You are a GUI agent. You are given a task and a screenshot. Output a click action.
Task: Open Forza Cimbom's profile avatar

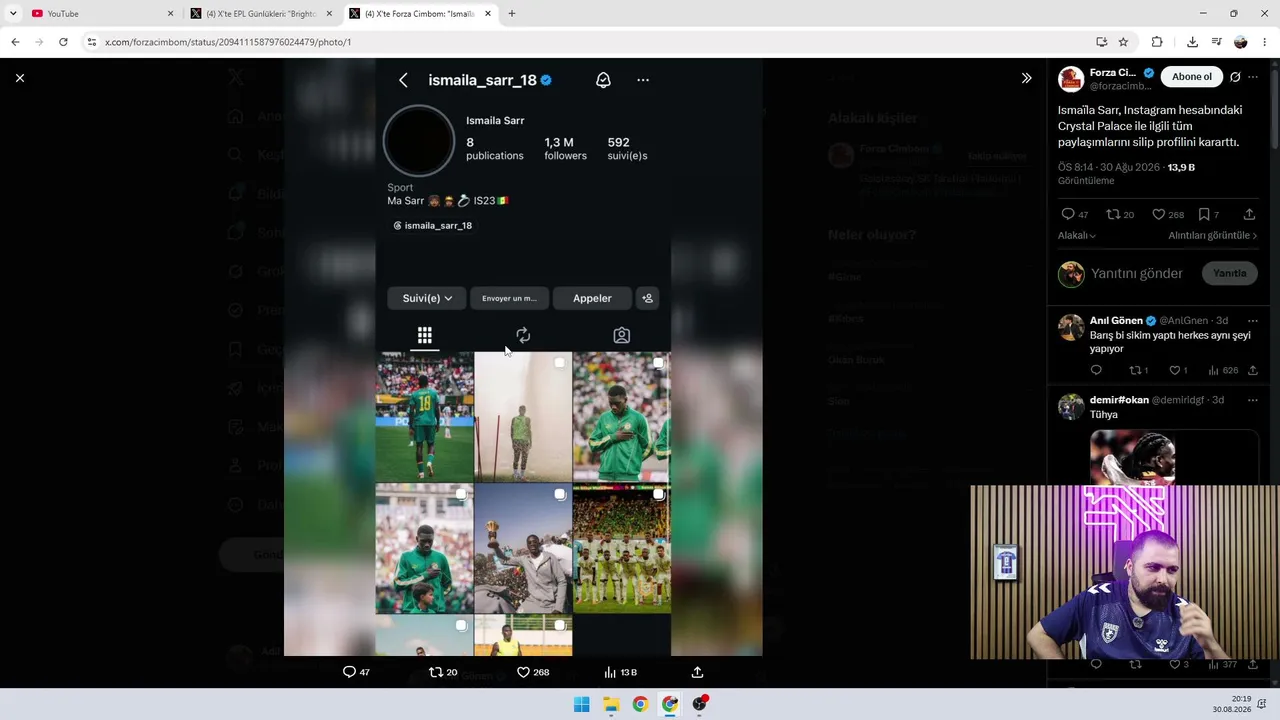point(1071,79)
